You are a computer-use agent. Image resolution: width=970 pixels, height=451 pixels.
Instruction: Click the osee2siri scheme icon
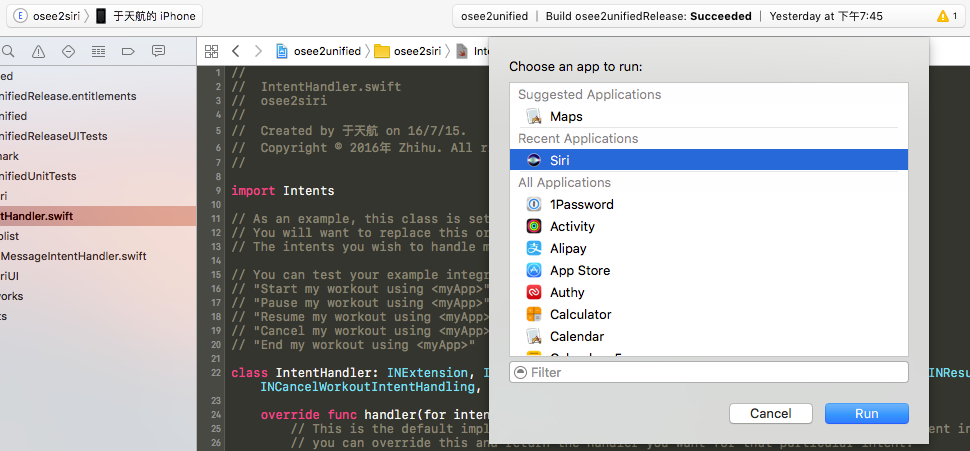(x=20, y=16)
